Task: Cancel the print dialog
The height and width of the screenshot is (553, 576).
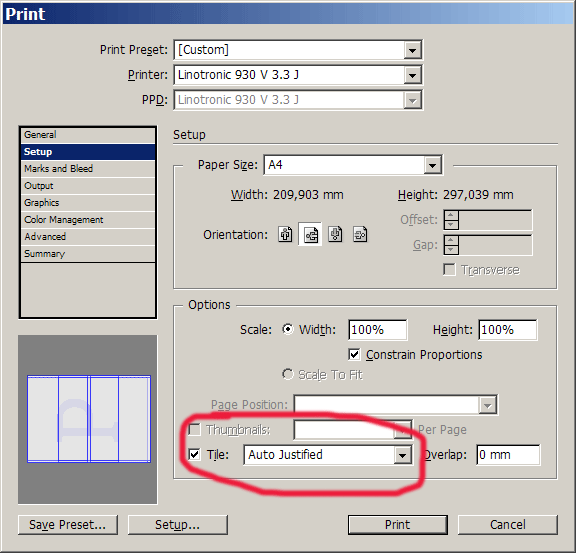Action: [x=508, y=525]
